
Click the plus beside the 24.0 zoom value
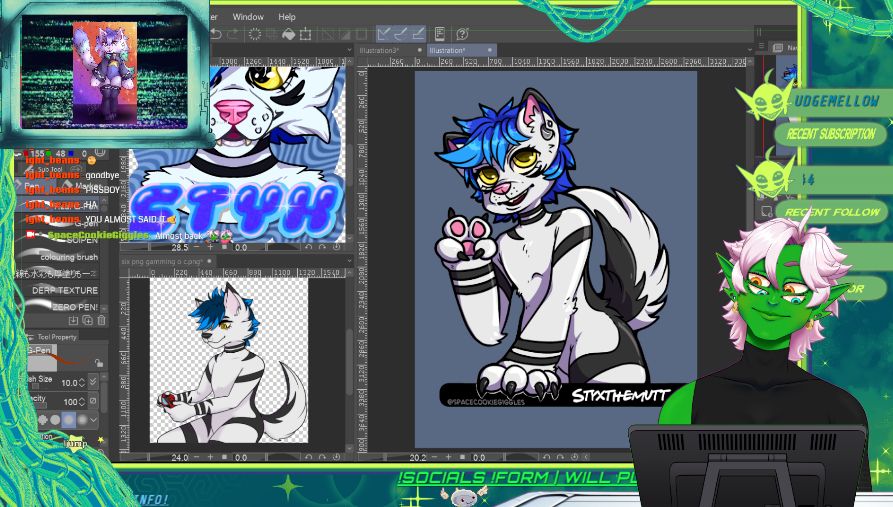211,457
